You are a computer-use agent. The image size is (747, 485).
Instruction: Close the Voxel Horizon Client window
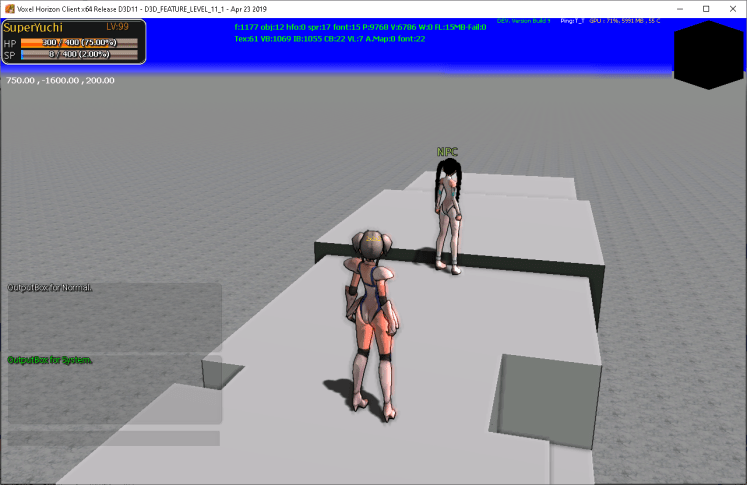[x=733, y=9]
